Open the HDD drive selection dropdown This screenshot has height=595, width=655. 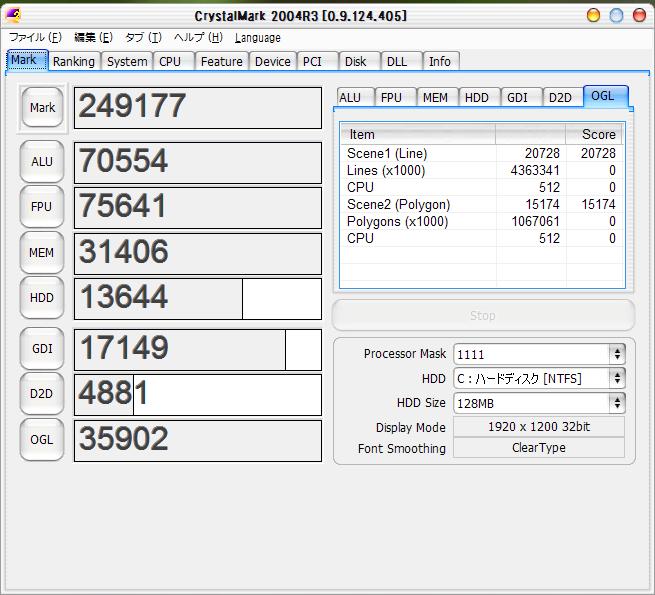click(x=539, y=379)
